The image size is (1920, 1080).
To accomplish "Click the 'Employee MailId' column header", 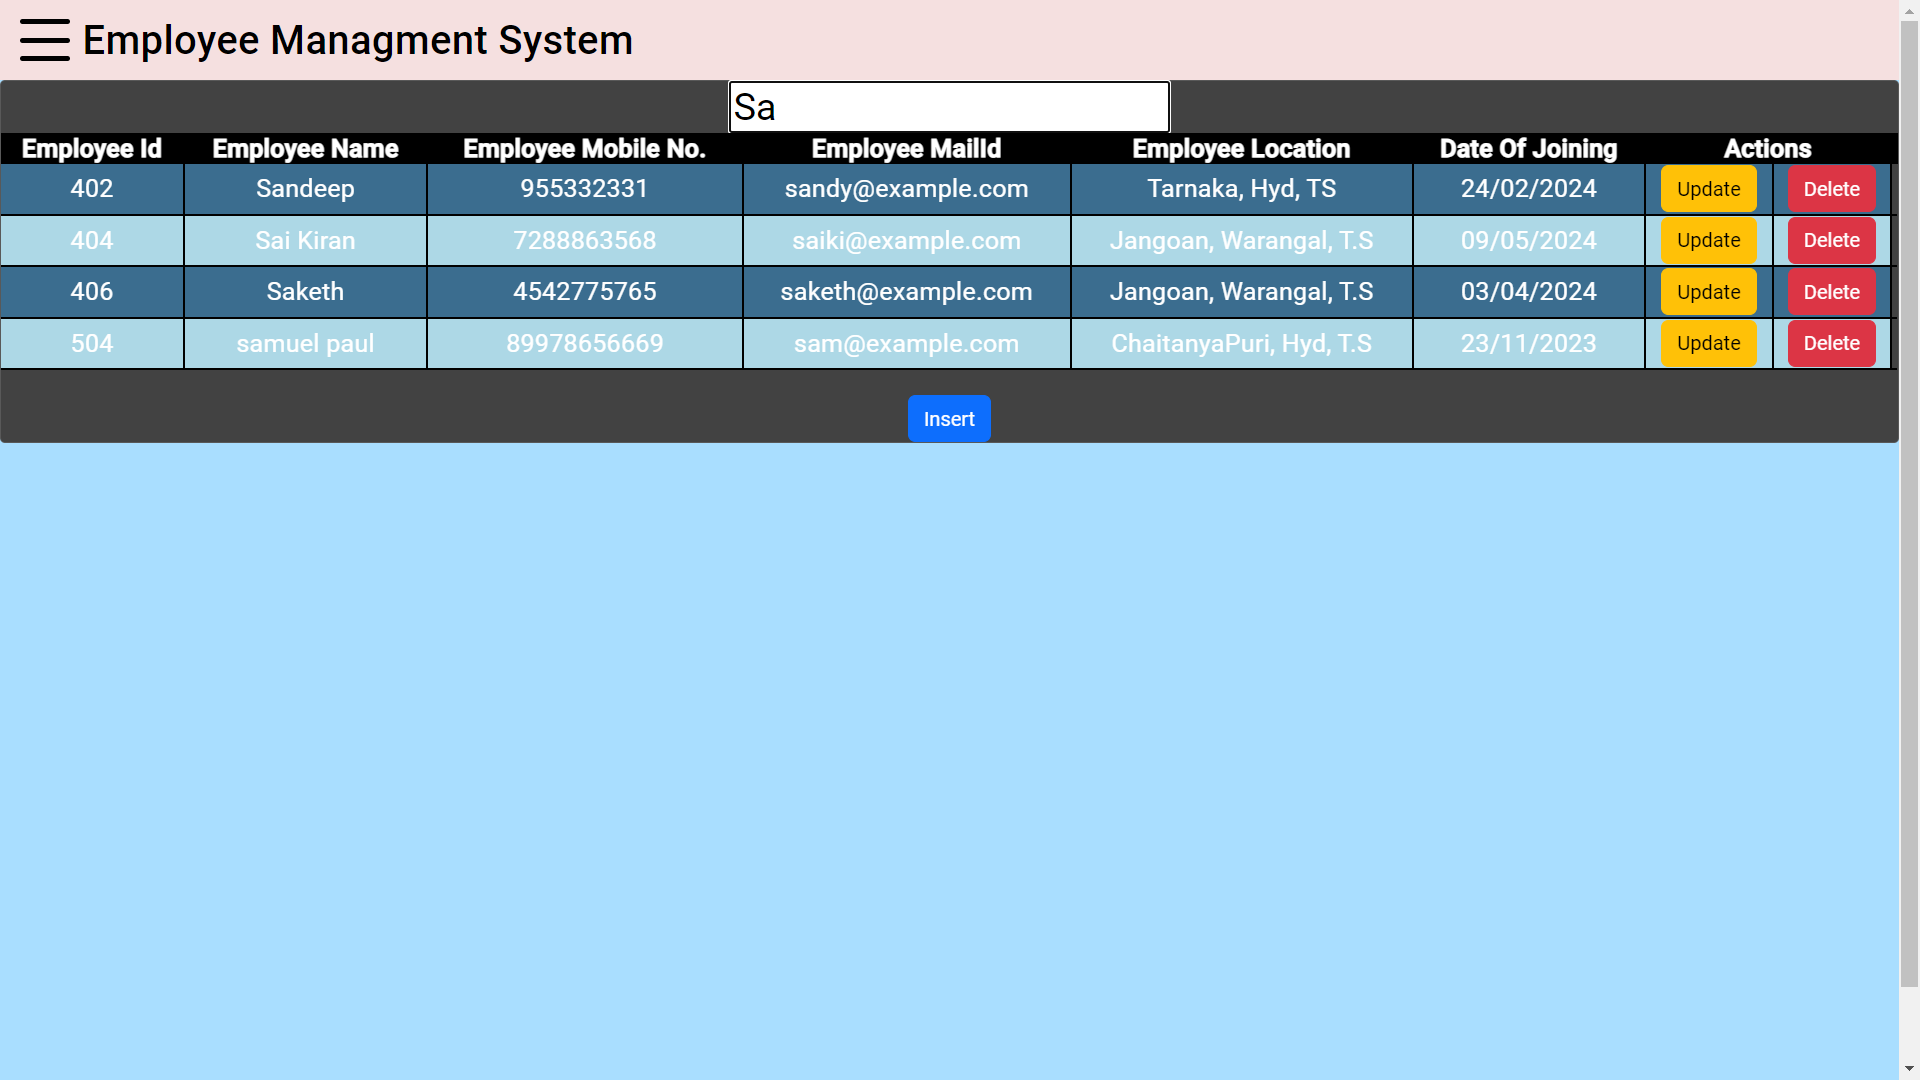I will point(906,148).
